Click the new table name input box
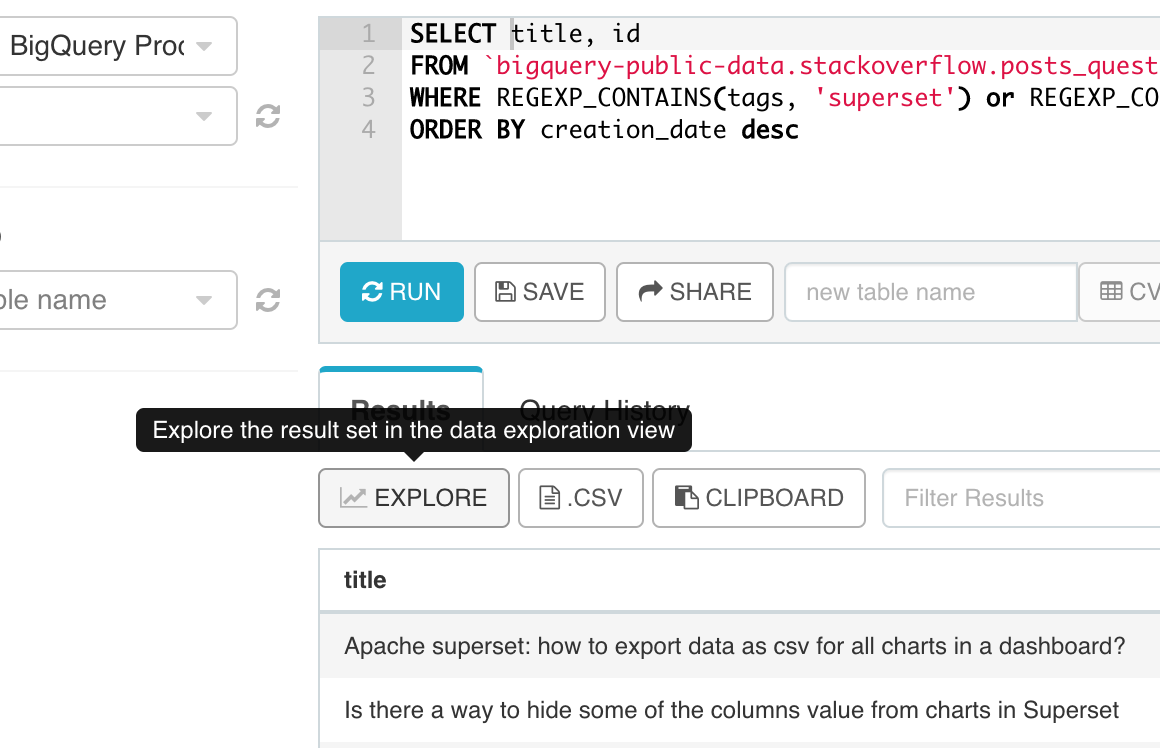 (x=930, y=291)
